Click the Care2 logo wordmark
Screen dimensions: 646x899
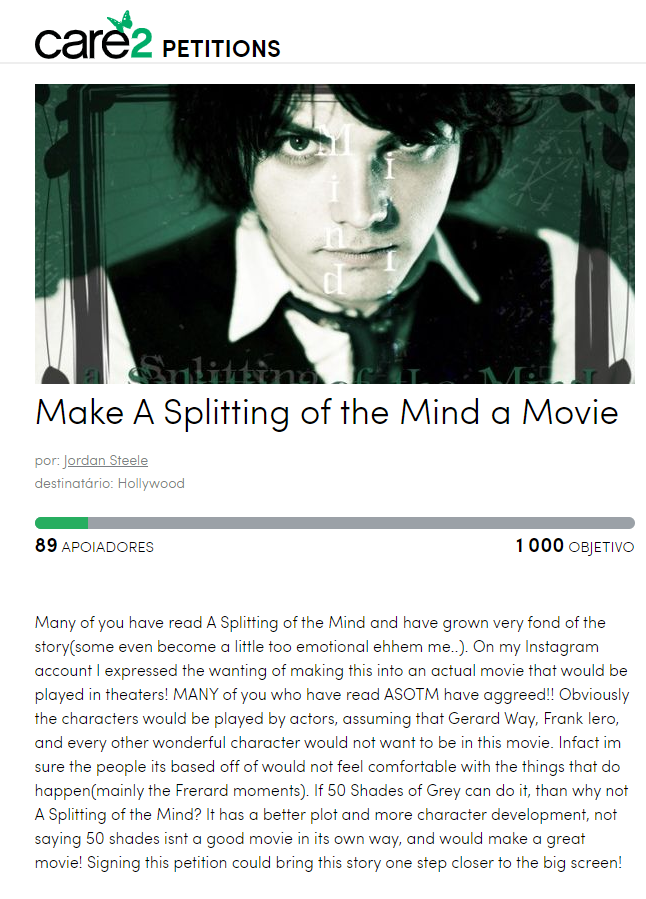(93, 37)
